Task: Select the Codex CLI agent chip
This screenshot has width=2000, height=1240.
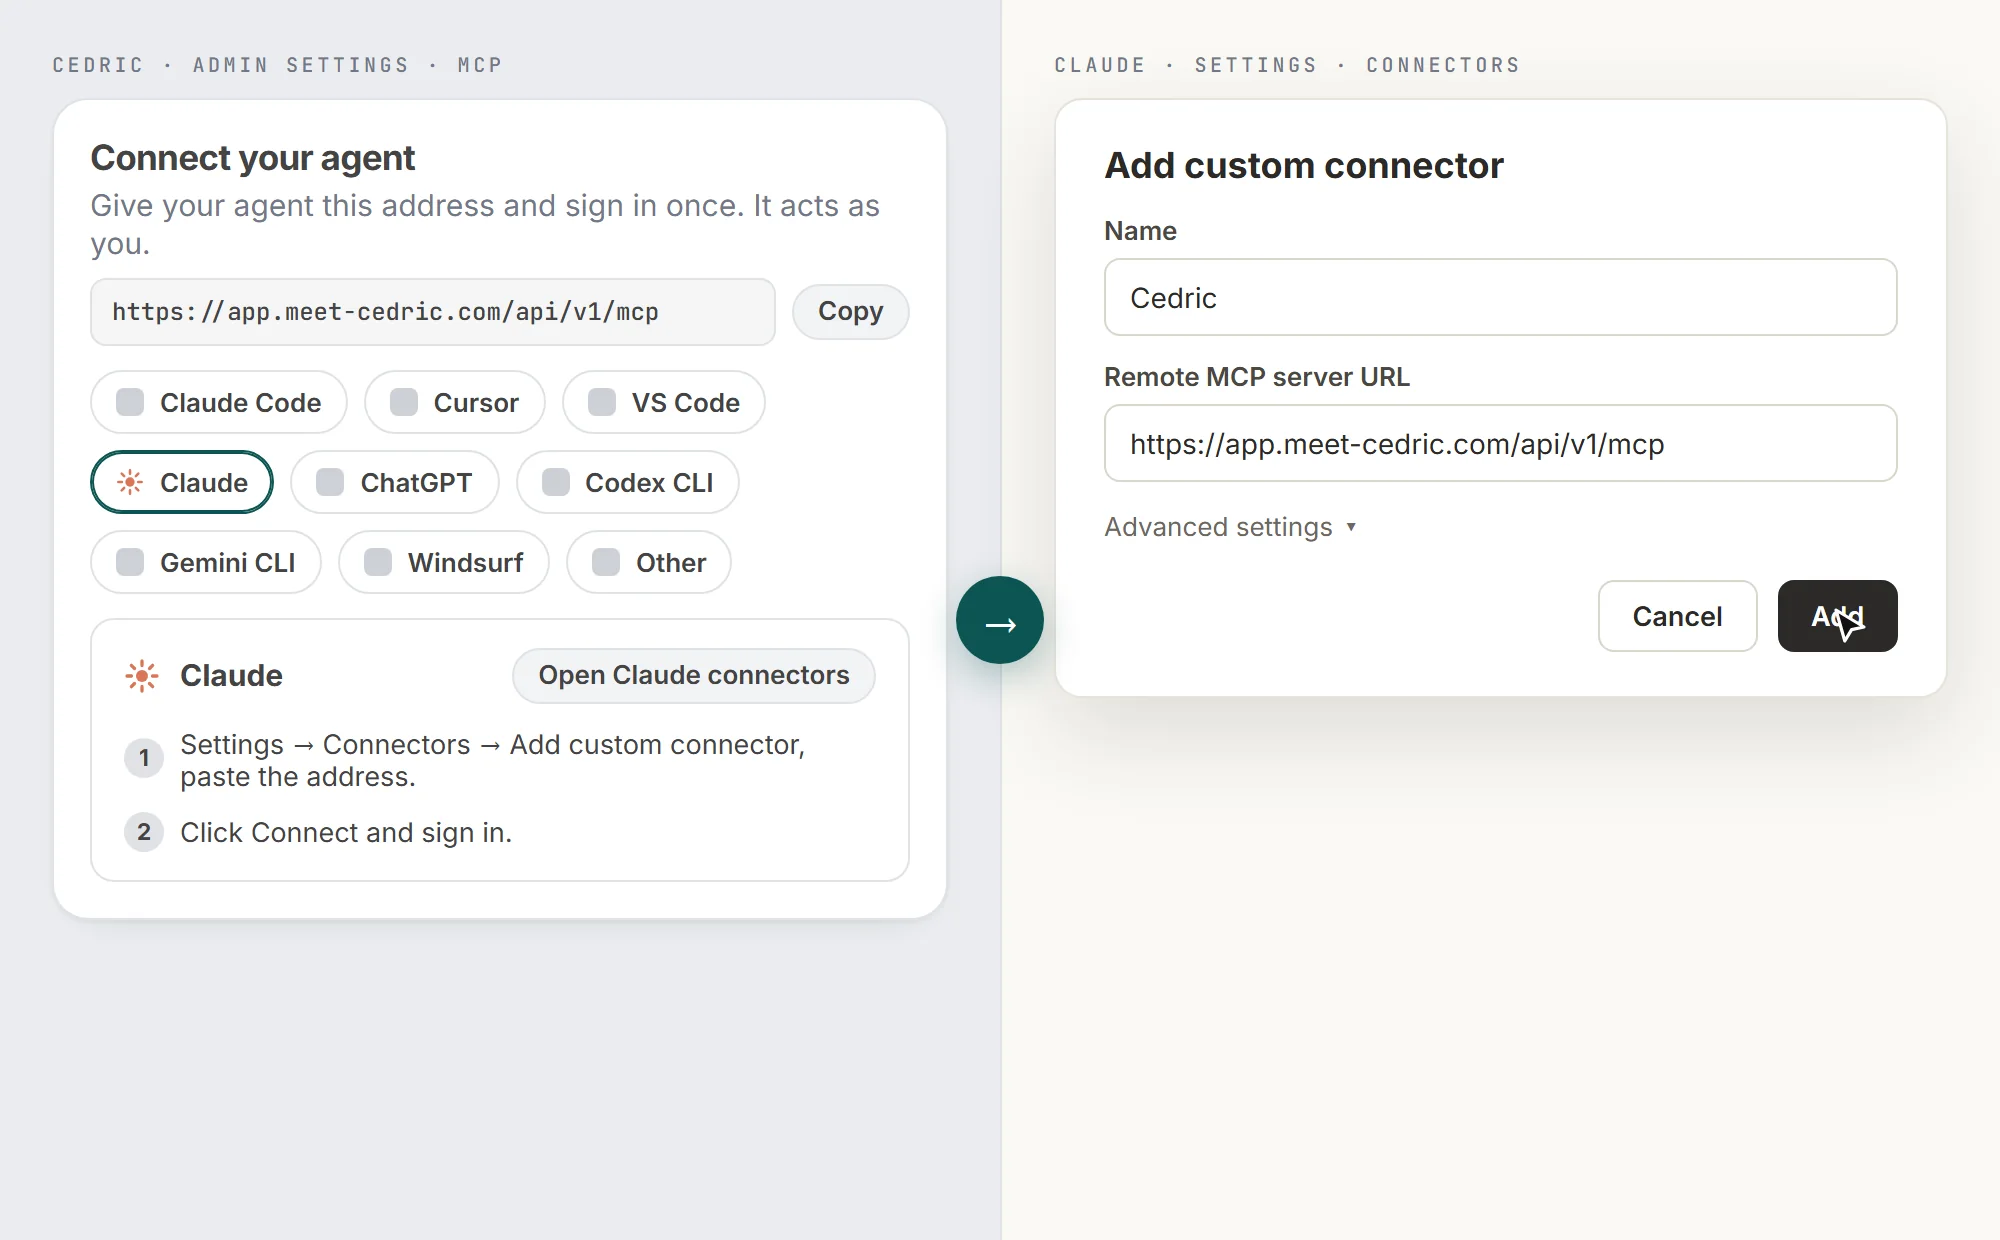Action: coord(628,482)
